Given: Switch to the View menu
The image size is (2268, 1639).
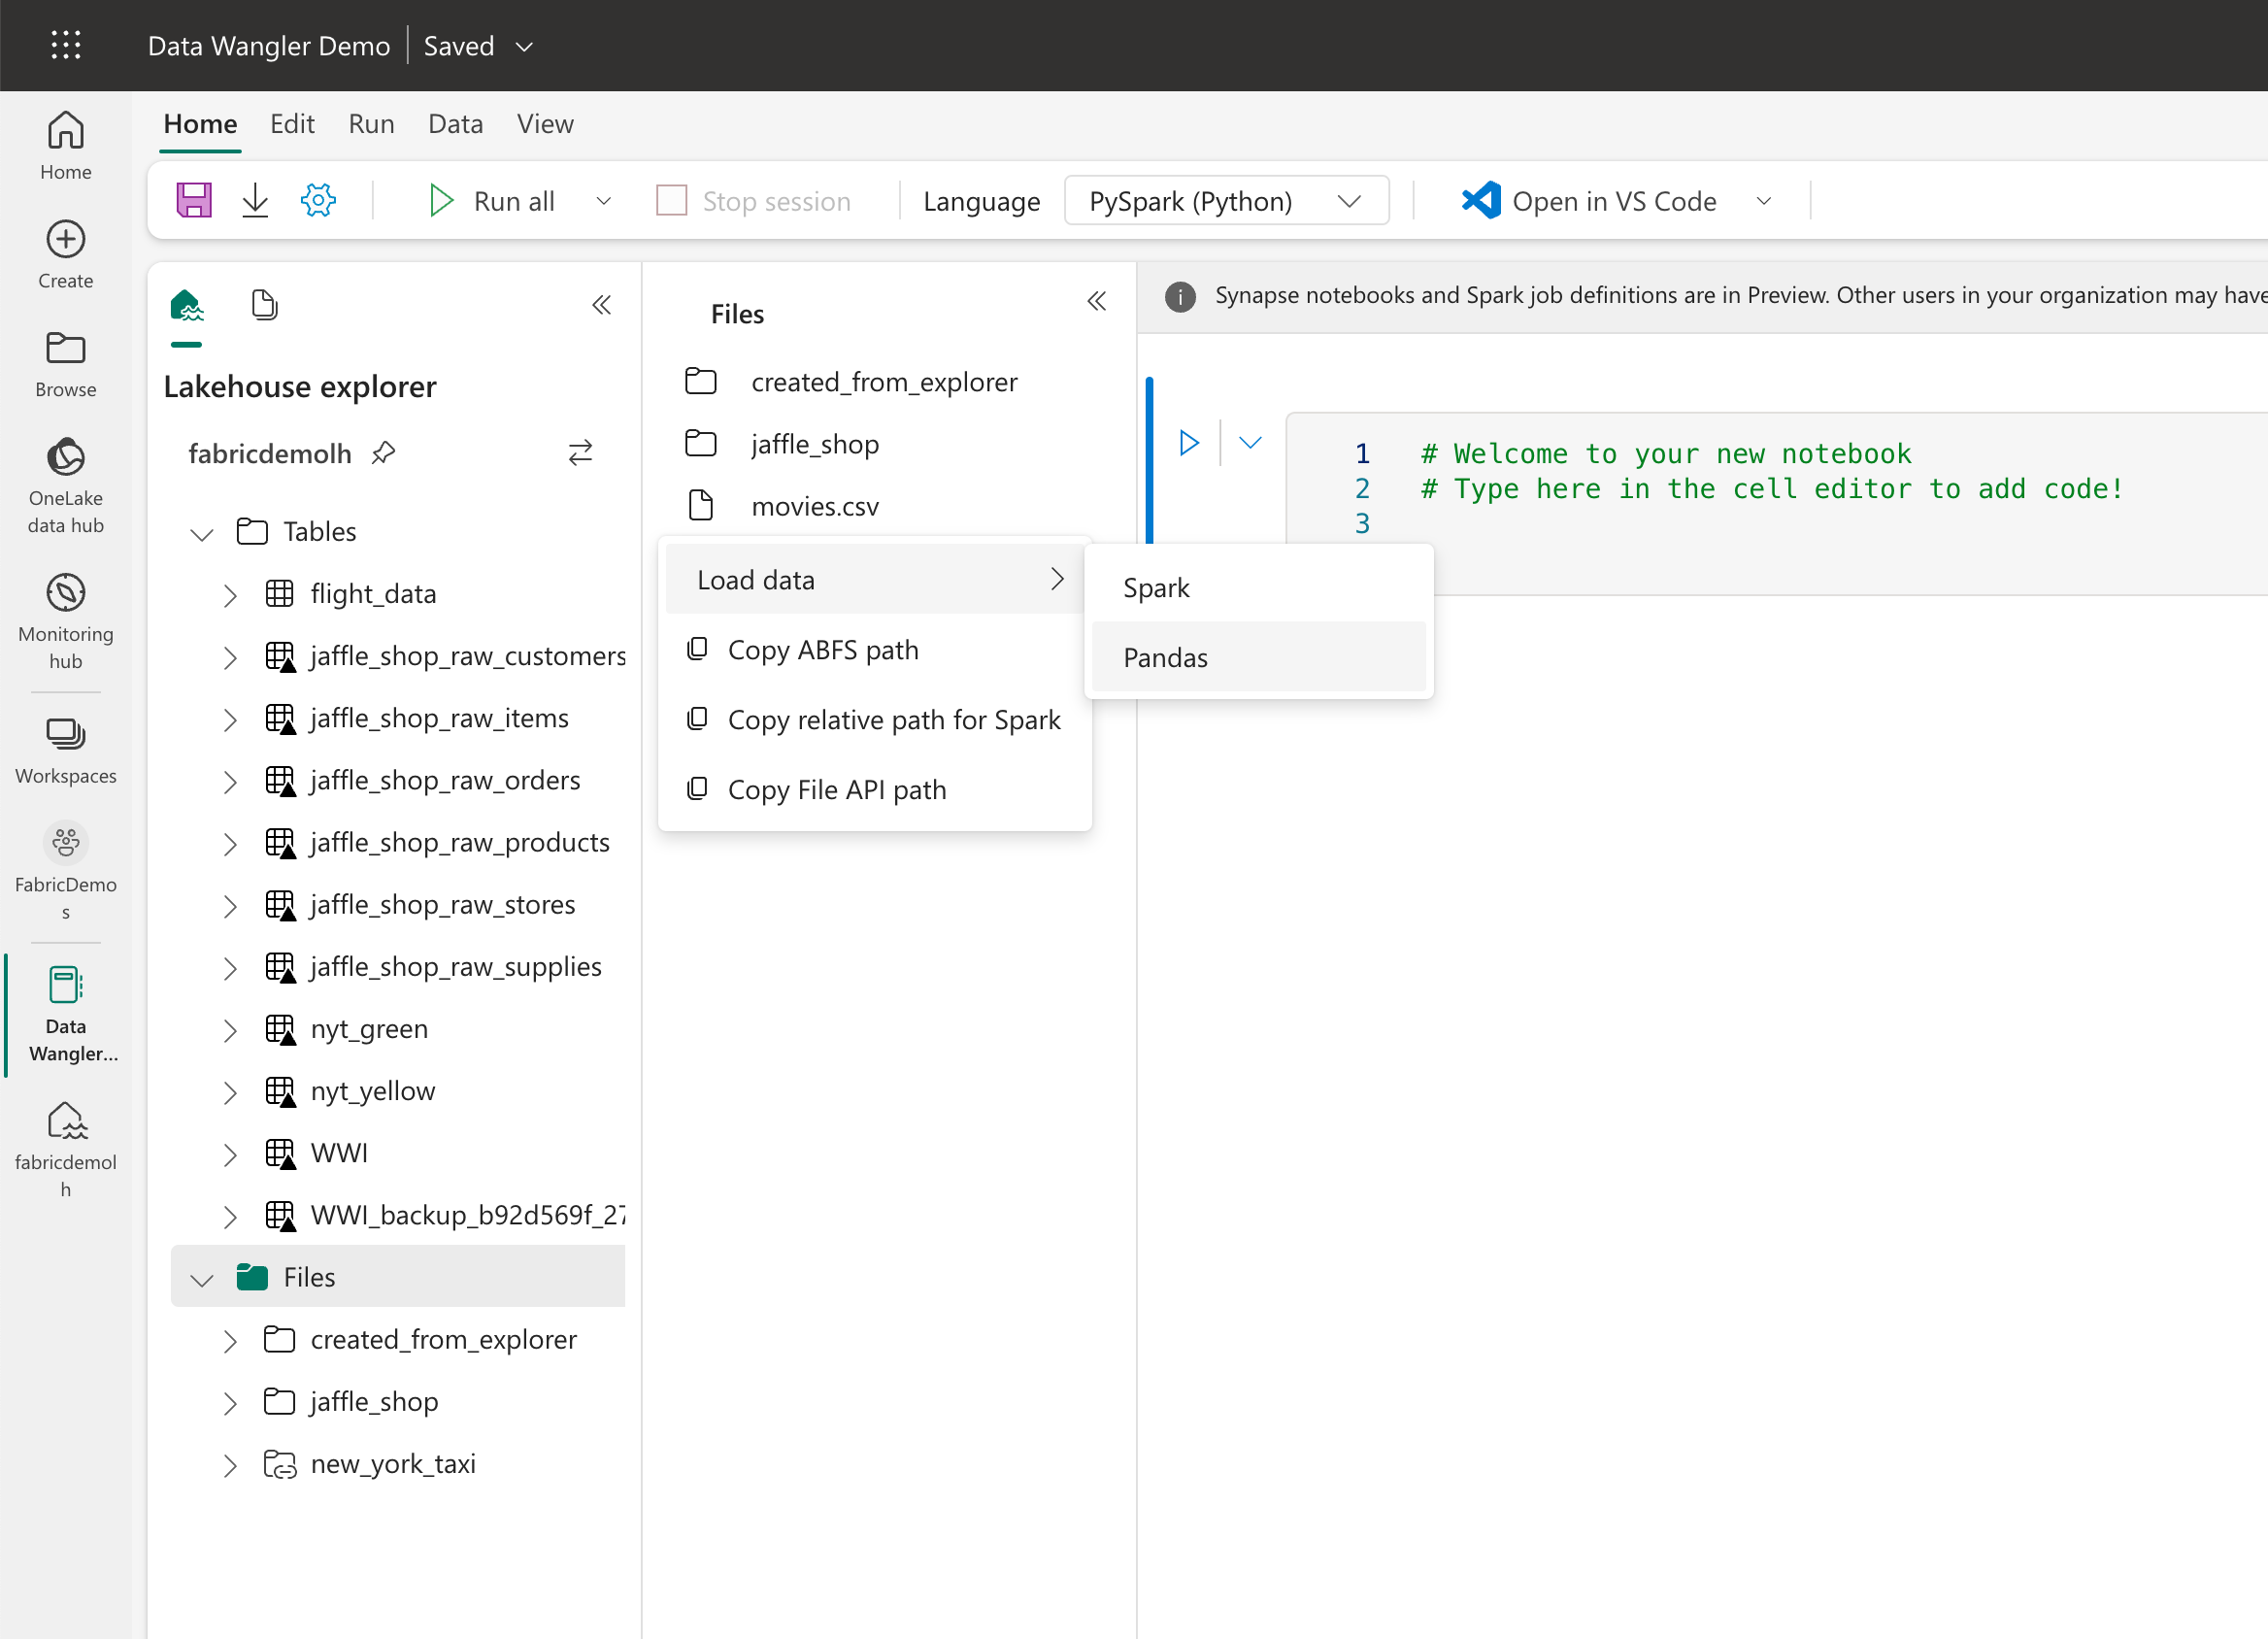Looking at the screenshot, I should click(x=544, y=123).
